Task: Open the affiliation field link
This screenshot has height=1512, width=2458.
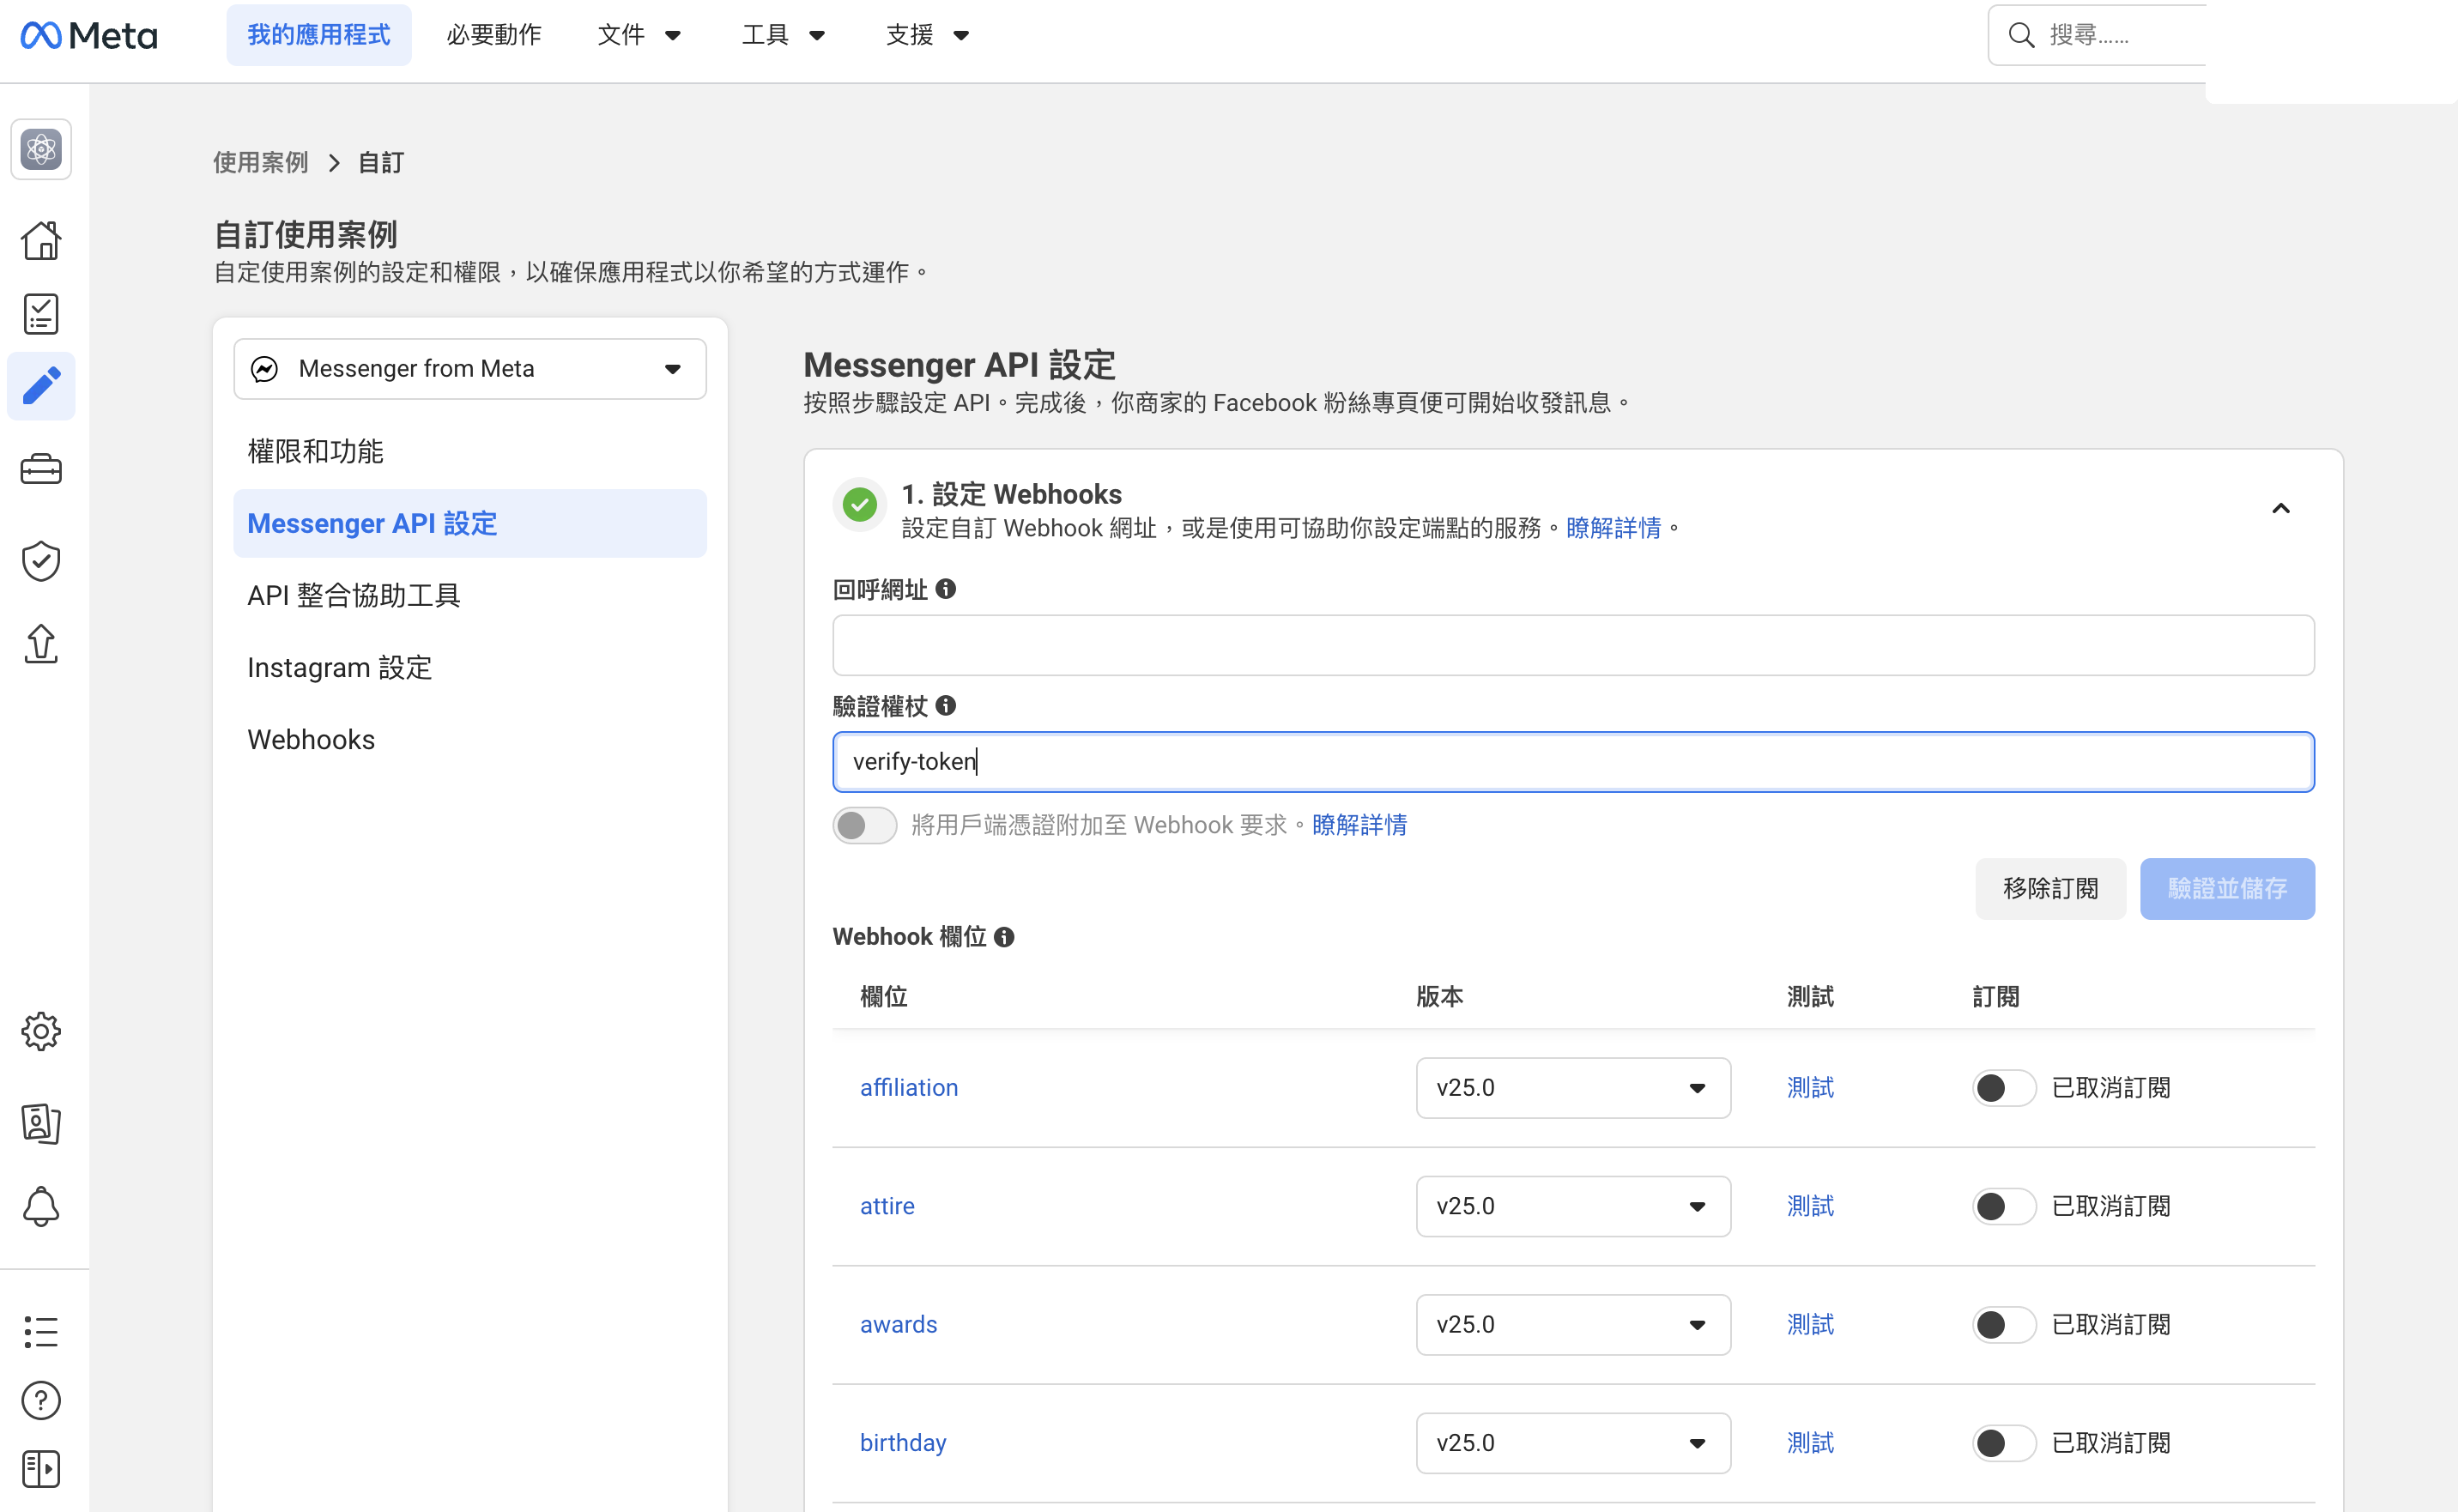Action: coord(909,1088)
